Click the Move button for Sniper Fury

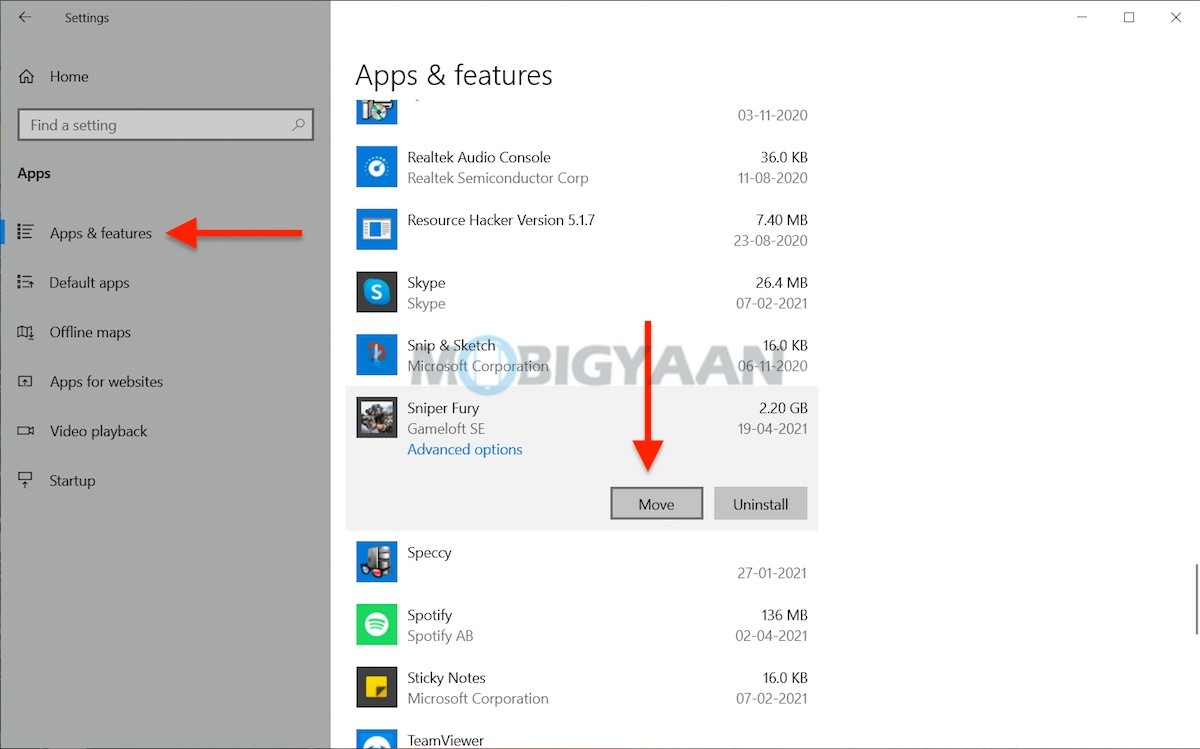pos(656,503)
